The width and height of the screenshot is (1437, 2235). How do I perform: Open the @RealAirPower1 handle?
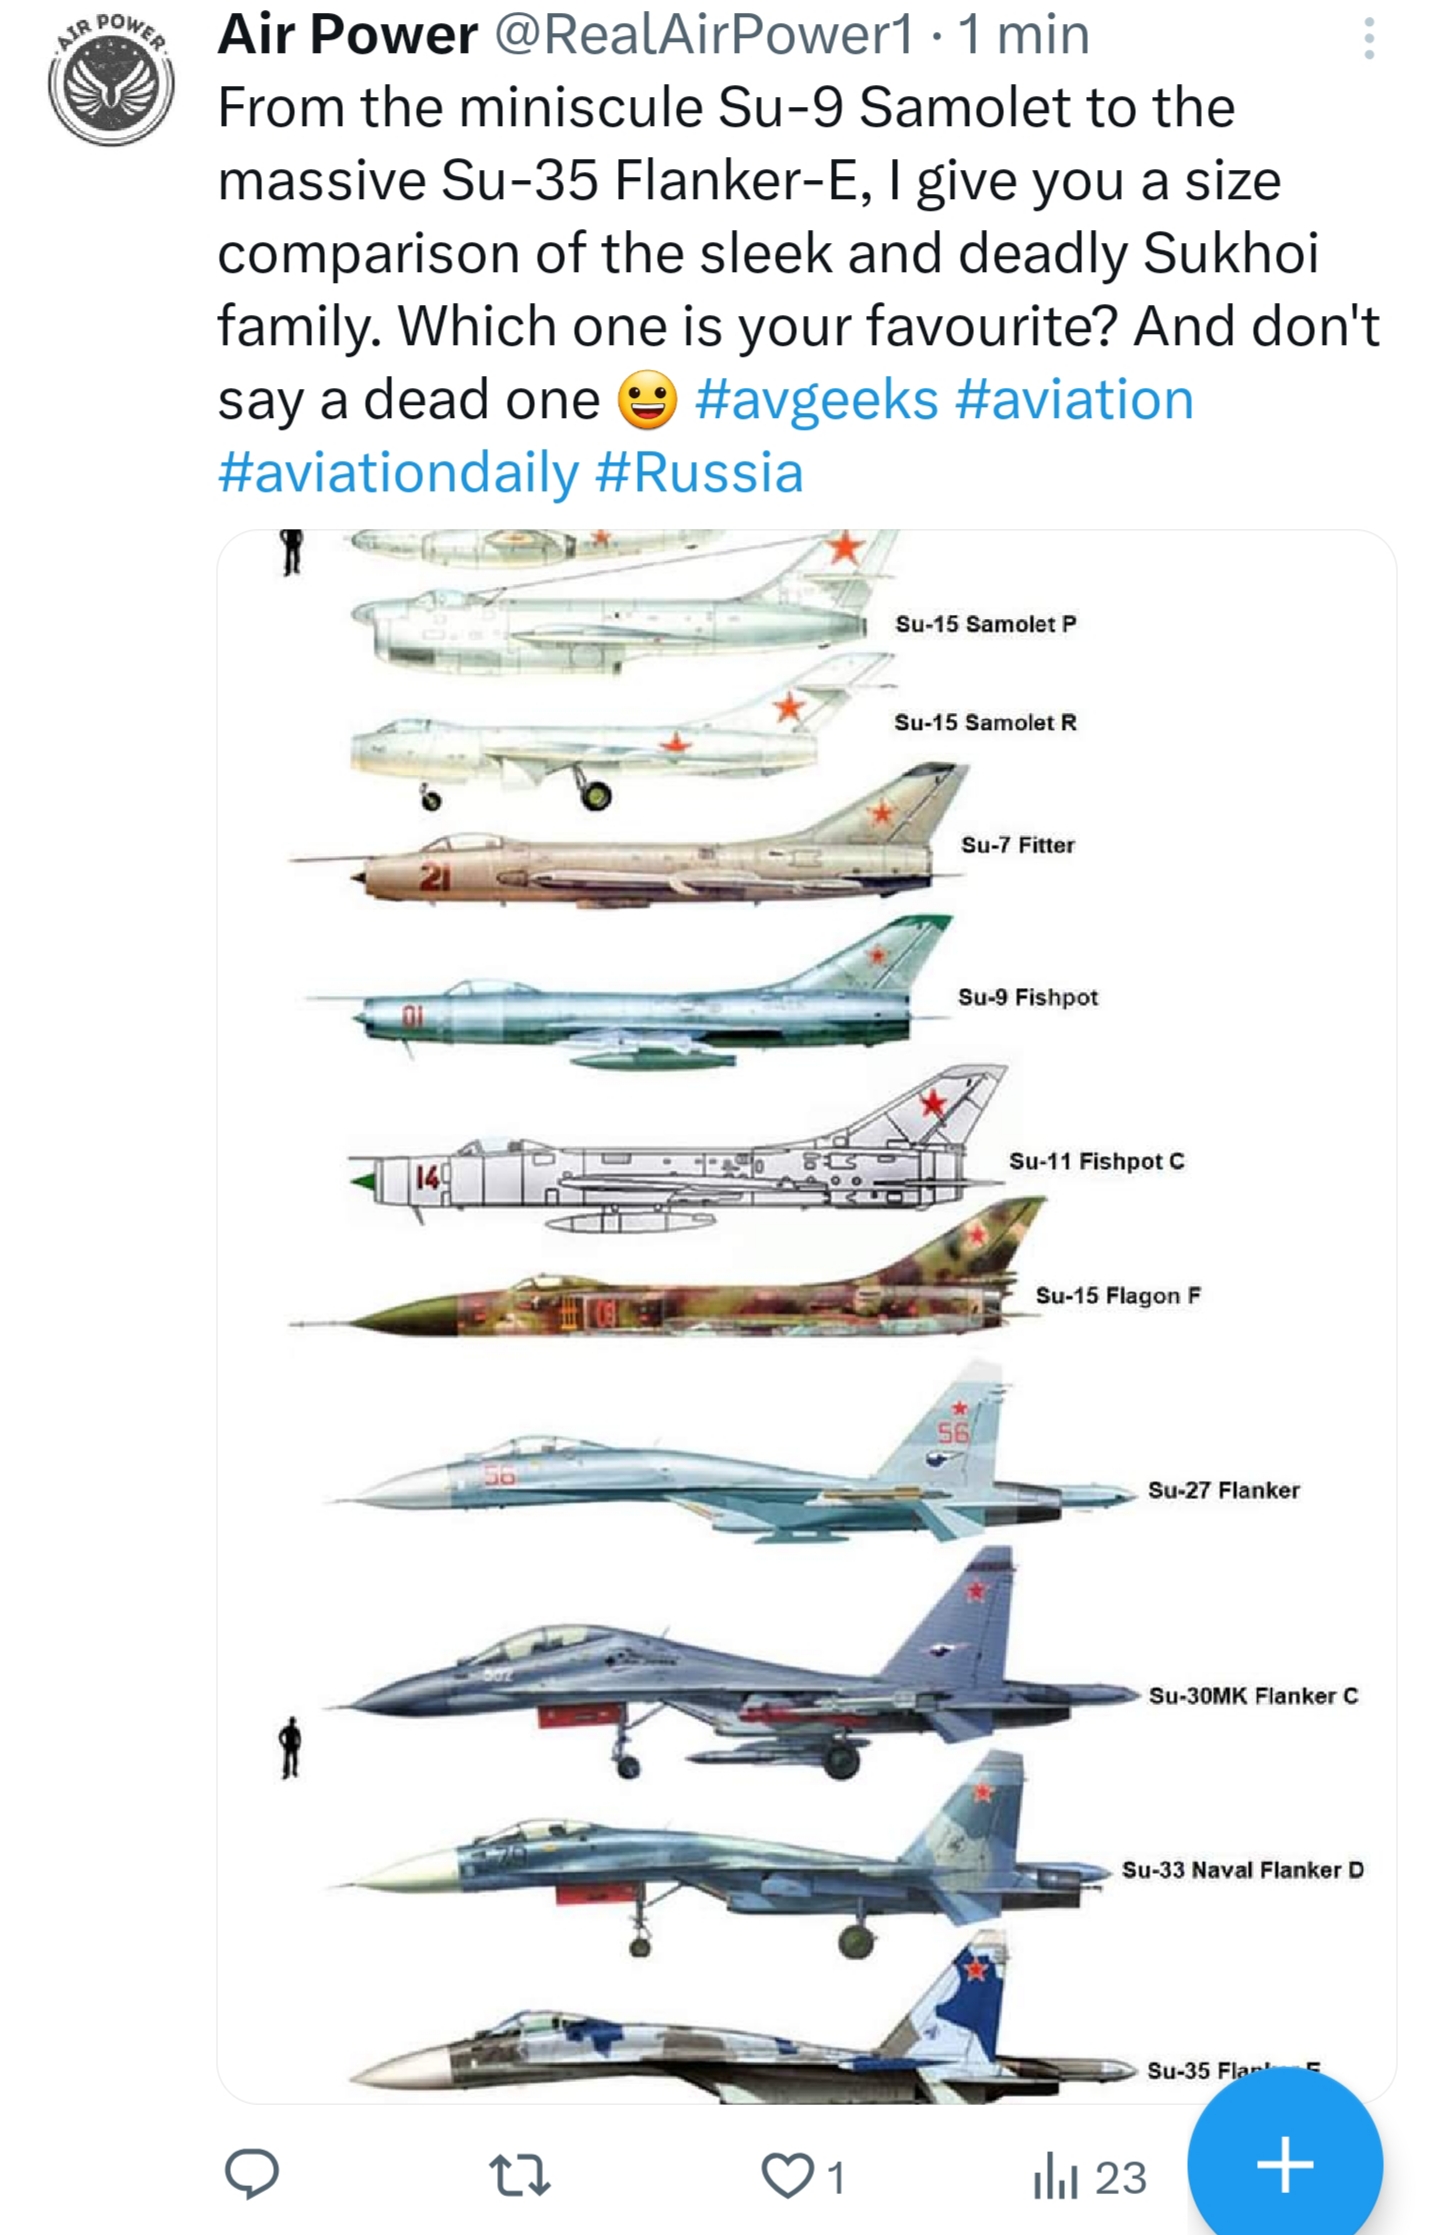click(x=705, y=35)
